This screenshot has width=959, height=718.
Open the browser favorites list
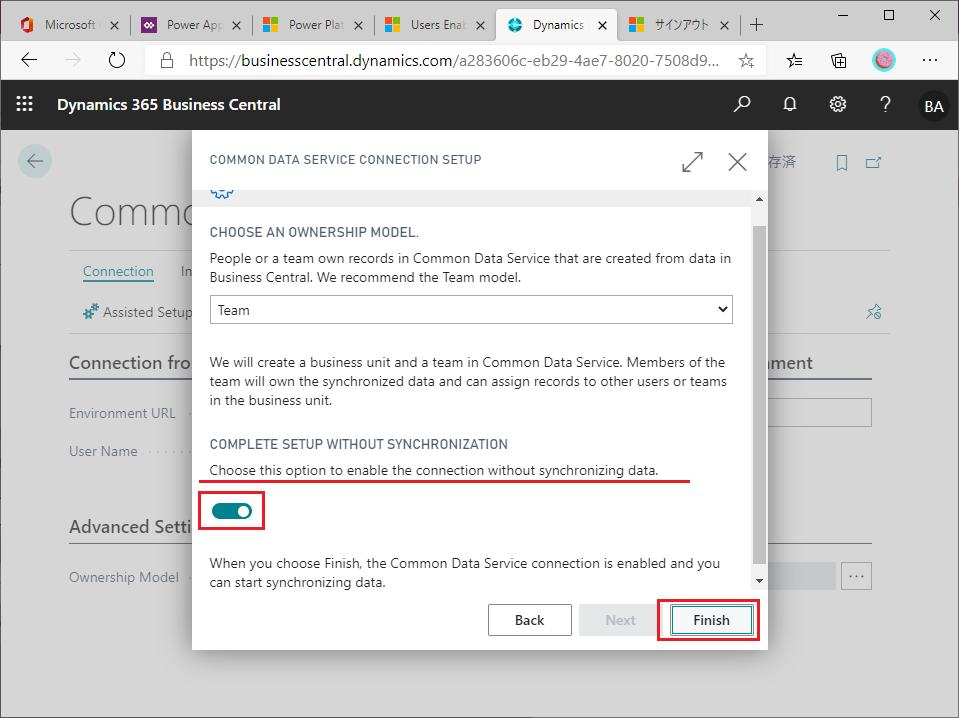[x=794, y=60]
